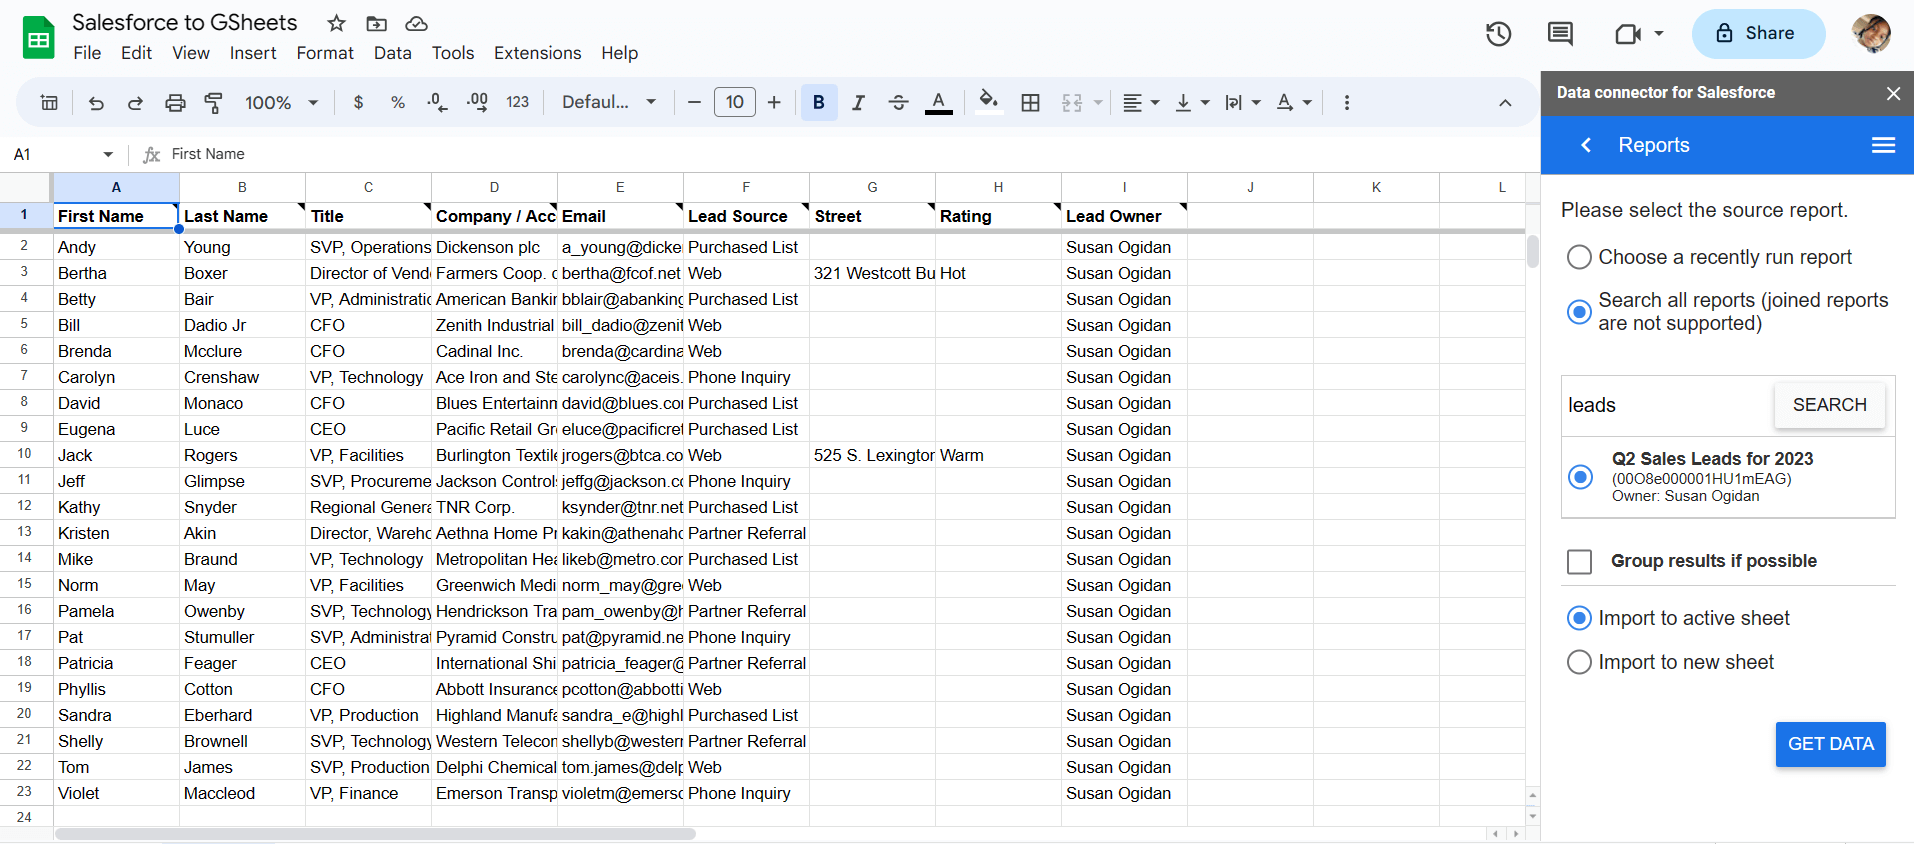
Task: Start a video call with camera icon
Action: point(1628,34)
